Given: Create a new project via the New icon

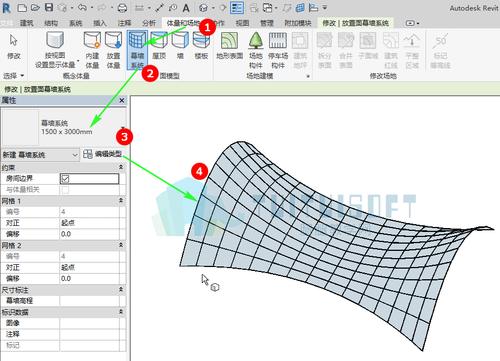Looking at the screenshot, I should point(22,8).
